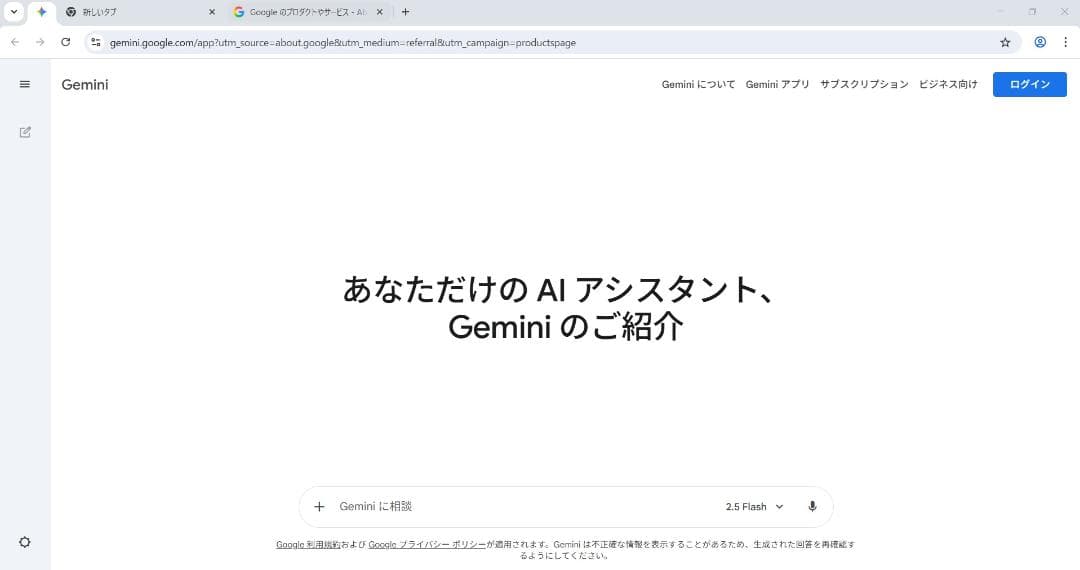
Task: Open the Chrome profile avatar icon
Action: 1040,42
